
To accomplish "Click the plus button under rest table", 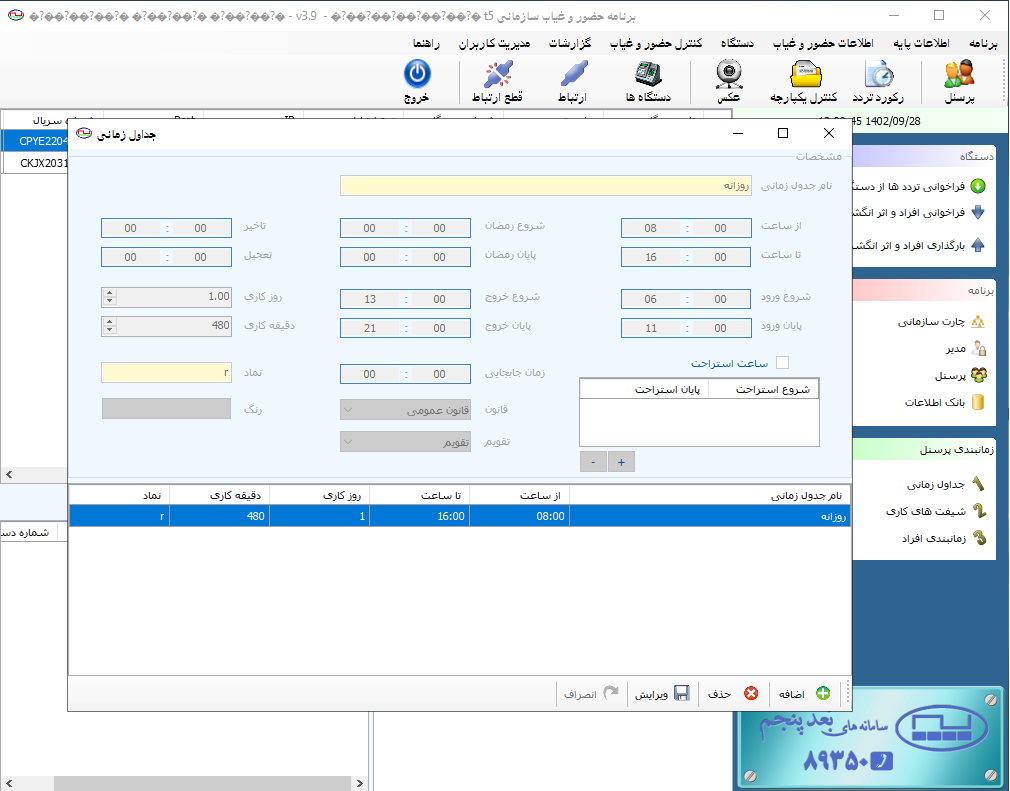I will [621, 462].
